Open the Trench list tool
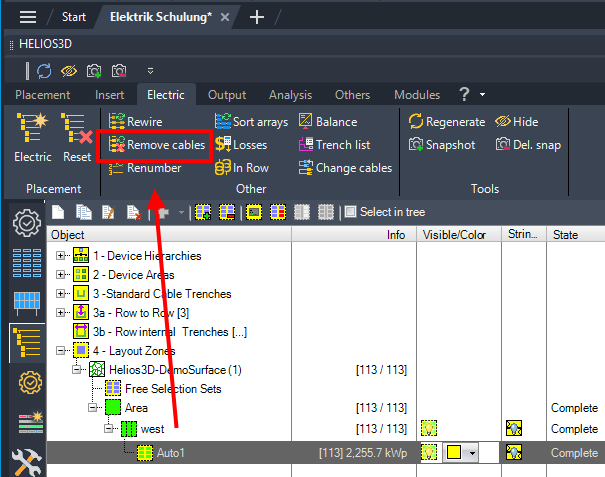The image size is (605, 477). 334,145
